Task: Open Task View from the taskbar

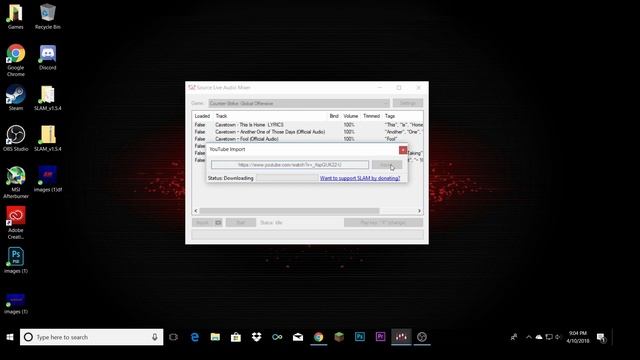Action: 173,337
